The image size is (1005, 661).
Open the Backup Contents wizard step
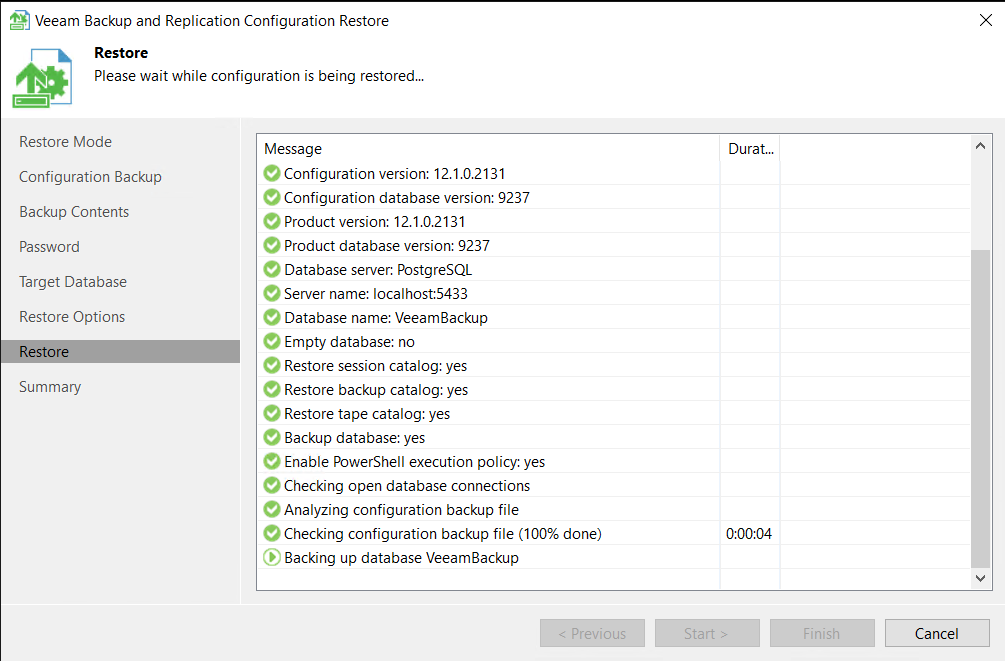pyautogui.click(x=74, y=212)
